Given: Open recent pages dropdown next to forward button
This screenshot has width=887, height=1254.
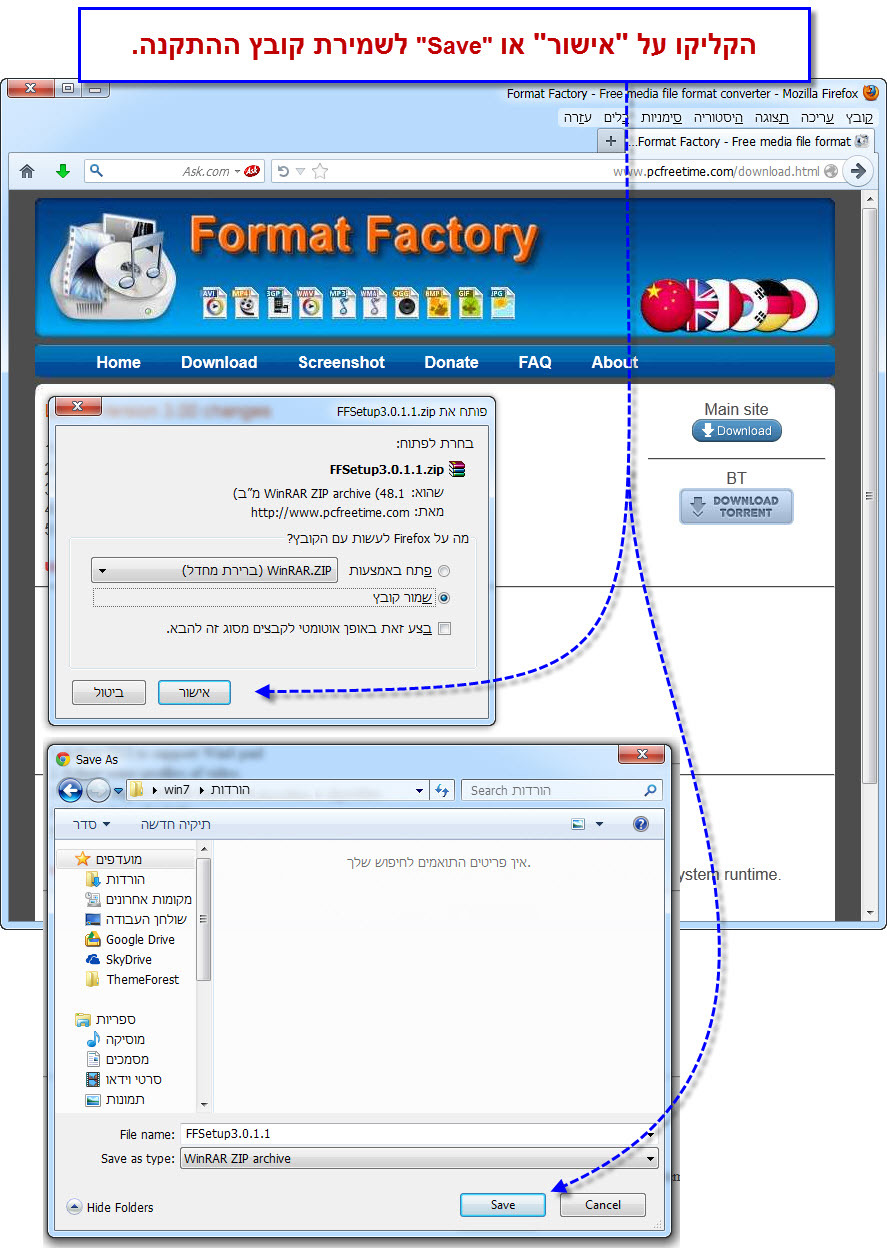Looking at the screenshot, I should (119, 790).
